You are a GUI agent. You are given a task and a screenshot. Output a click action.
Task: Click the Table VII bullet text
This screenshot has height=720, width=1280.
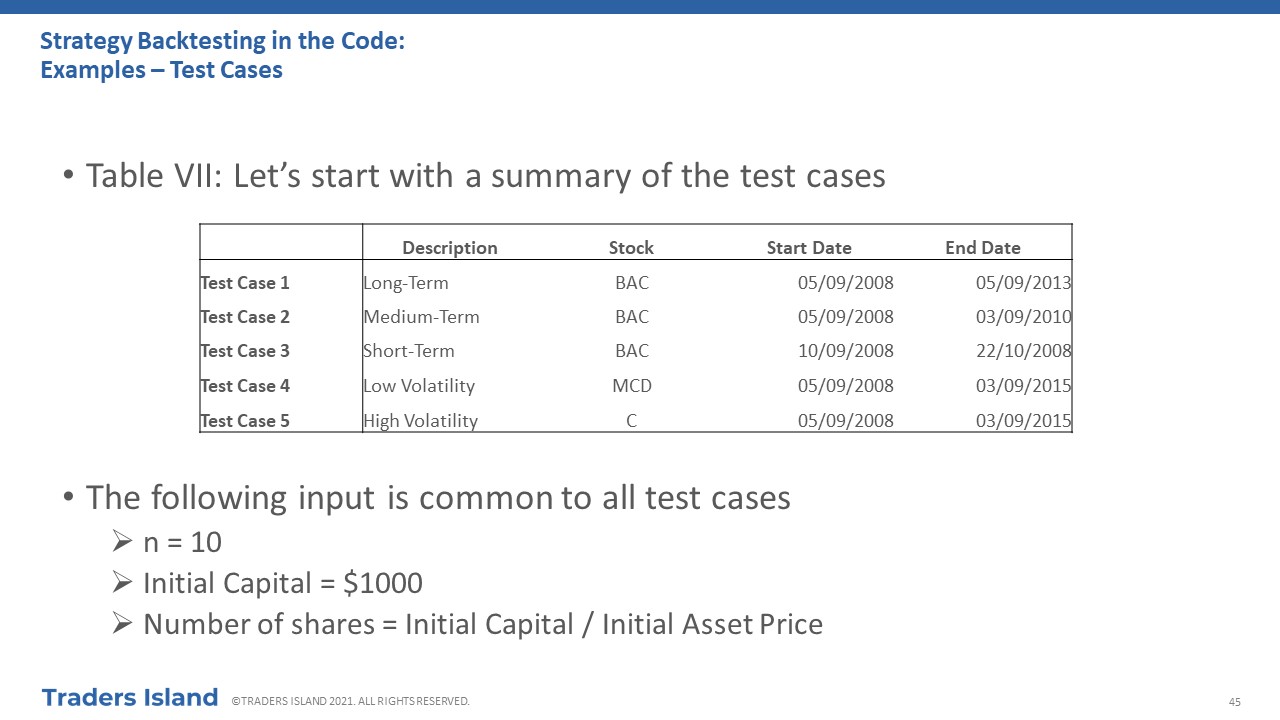click(x=486, y=176)
